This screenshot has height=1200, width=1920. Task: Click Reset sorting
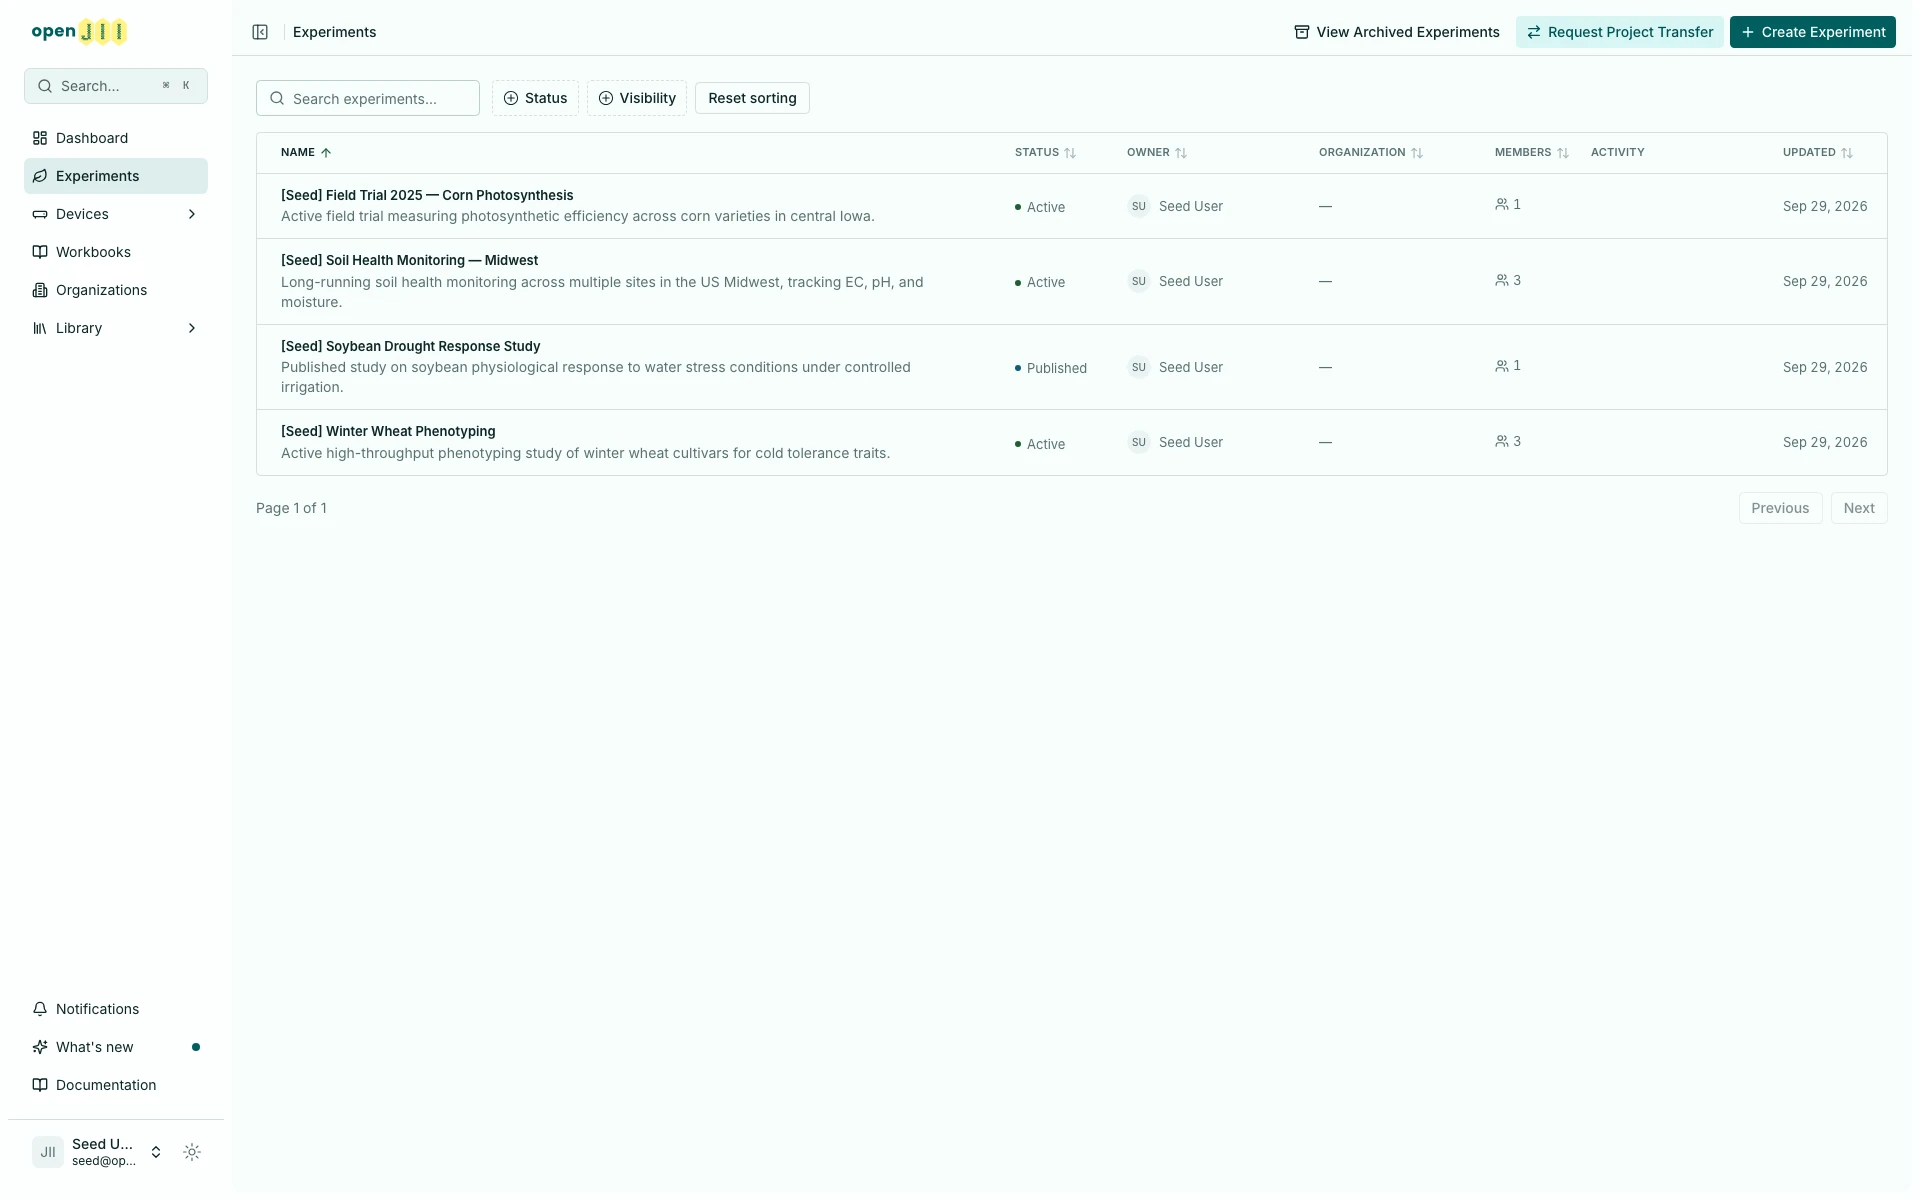[x=752, y=98]
